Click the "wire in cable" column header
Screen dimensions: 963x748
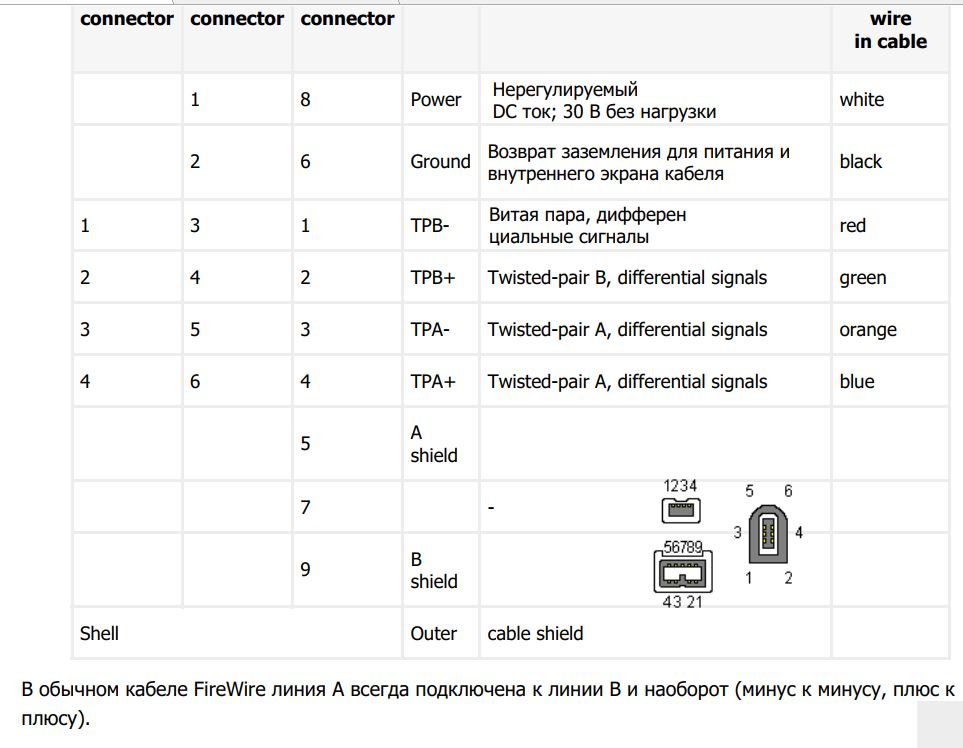(890, 31)
